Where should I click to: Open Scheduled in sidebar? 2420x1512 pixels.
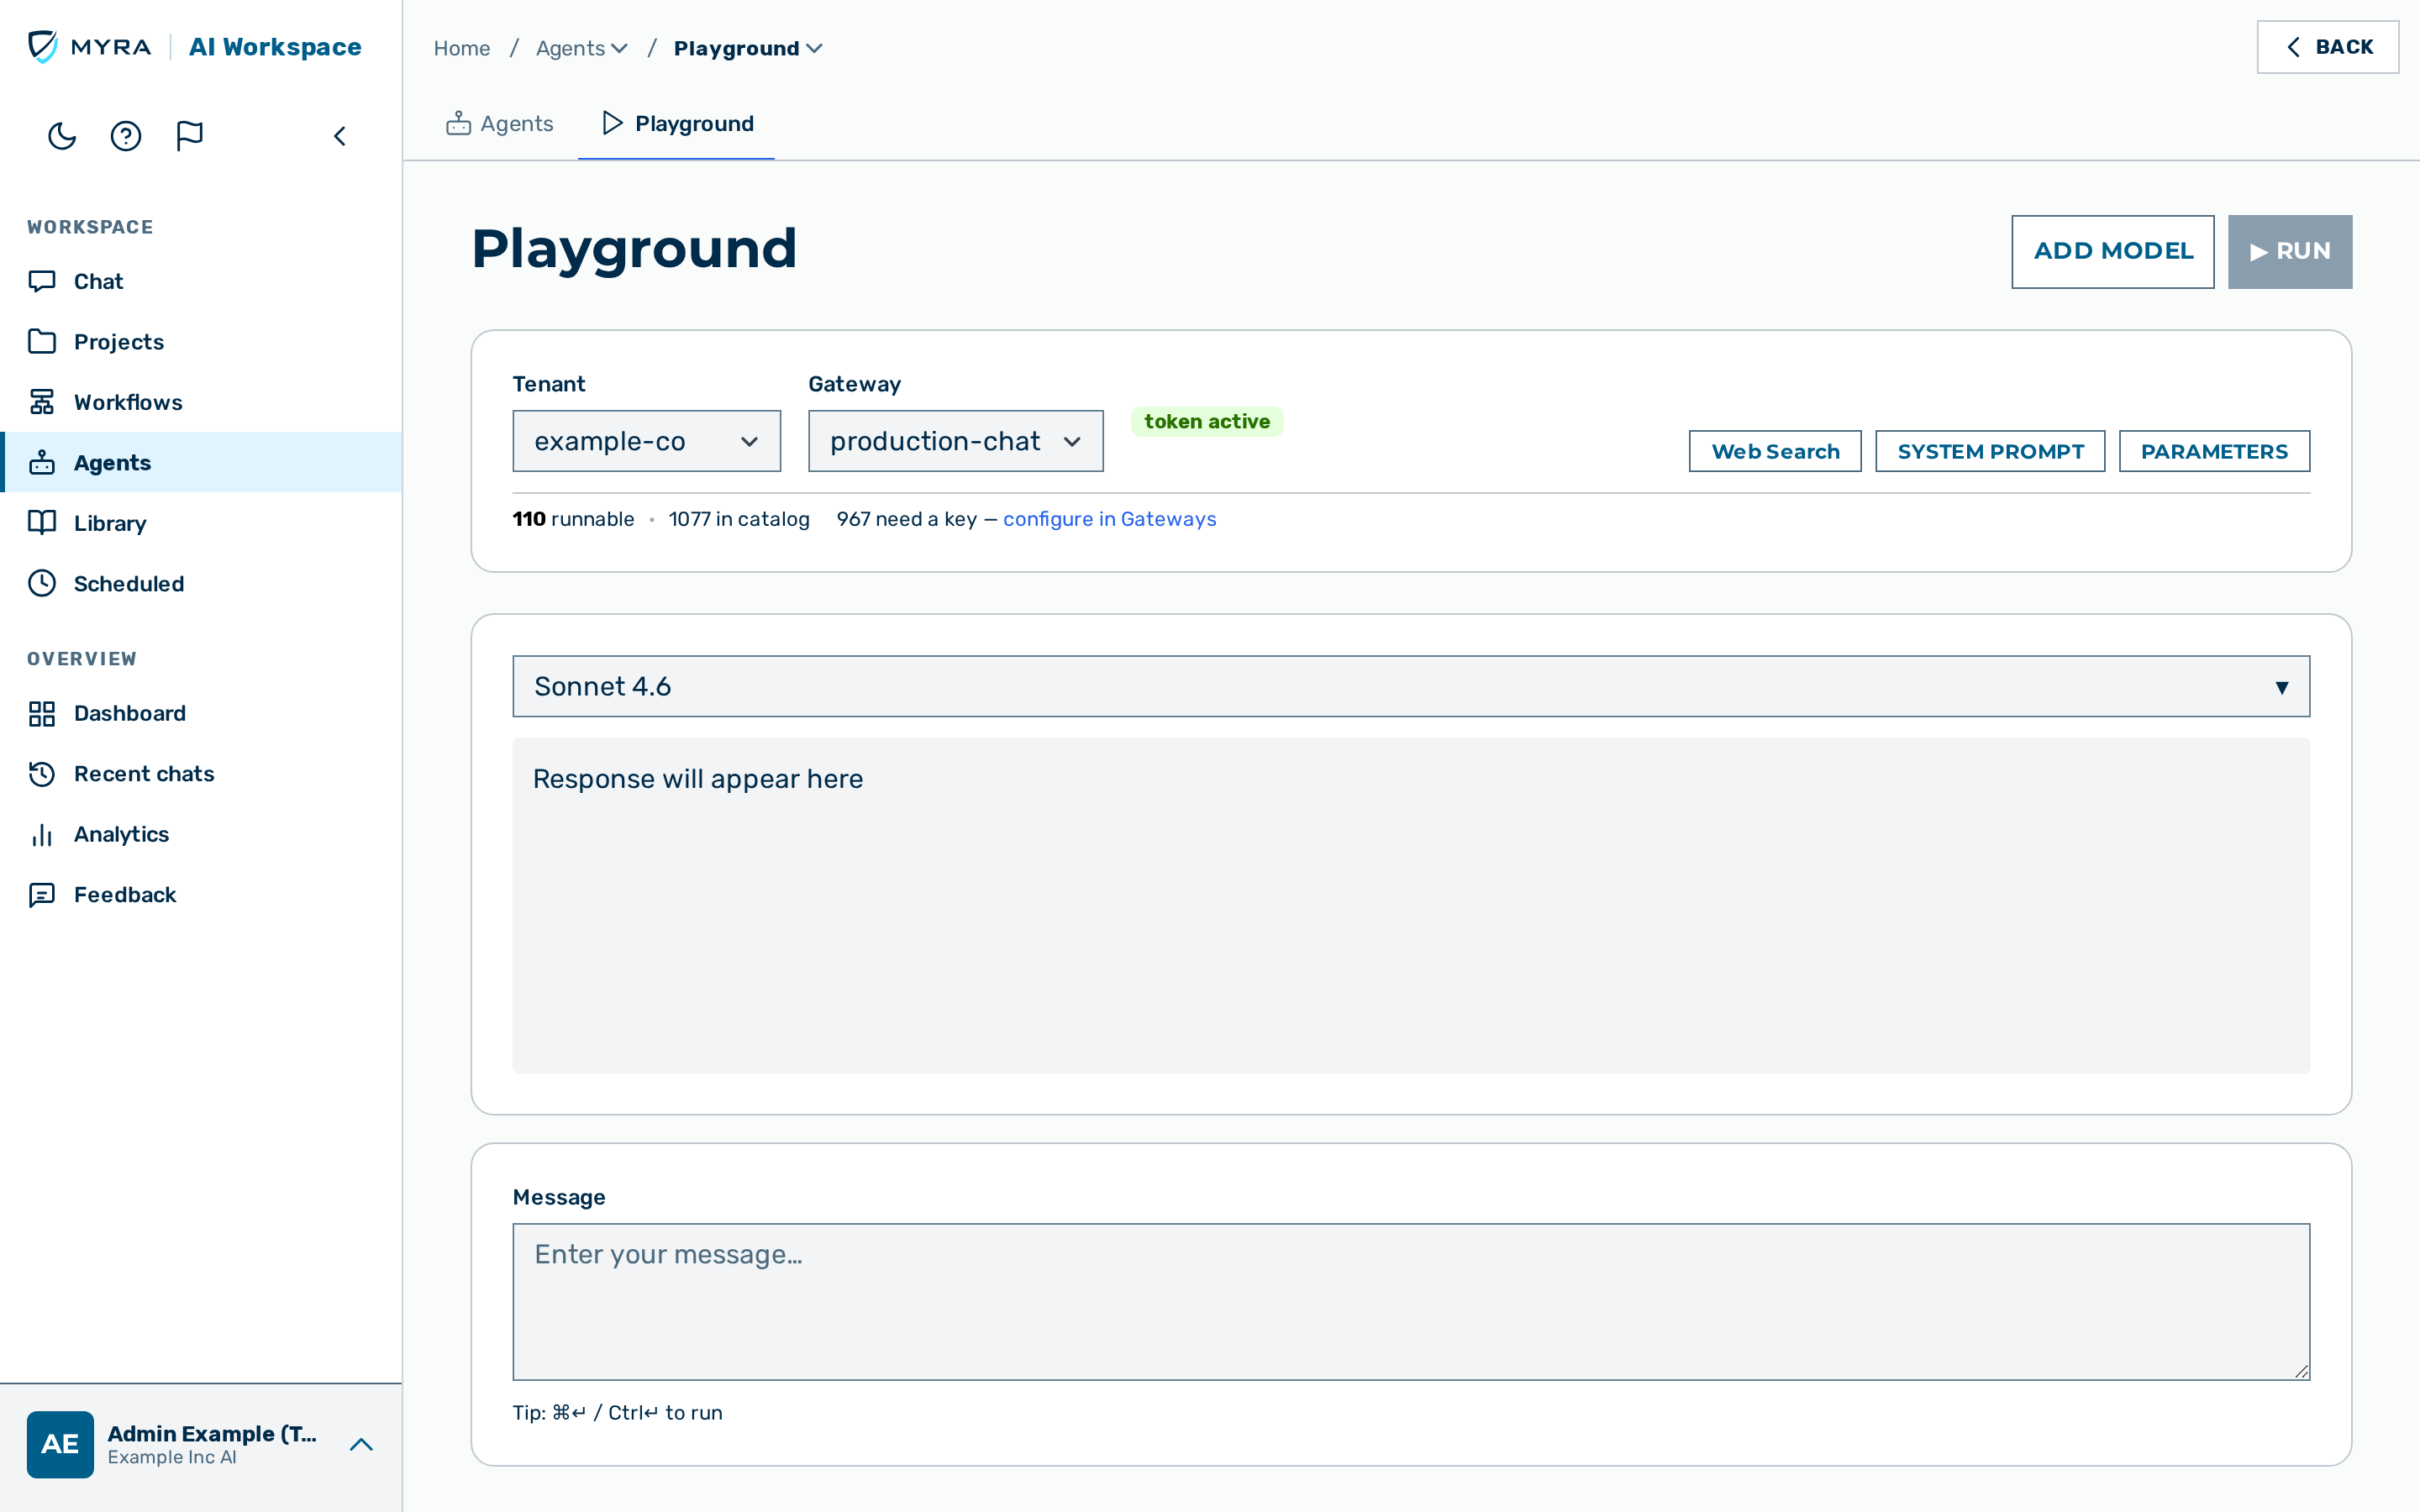coord(202,584)
